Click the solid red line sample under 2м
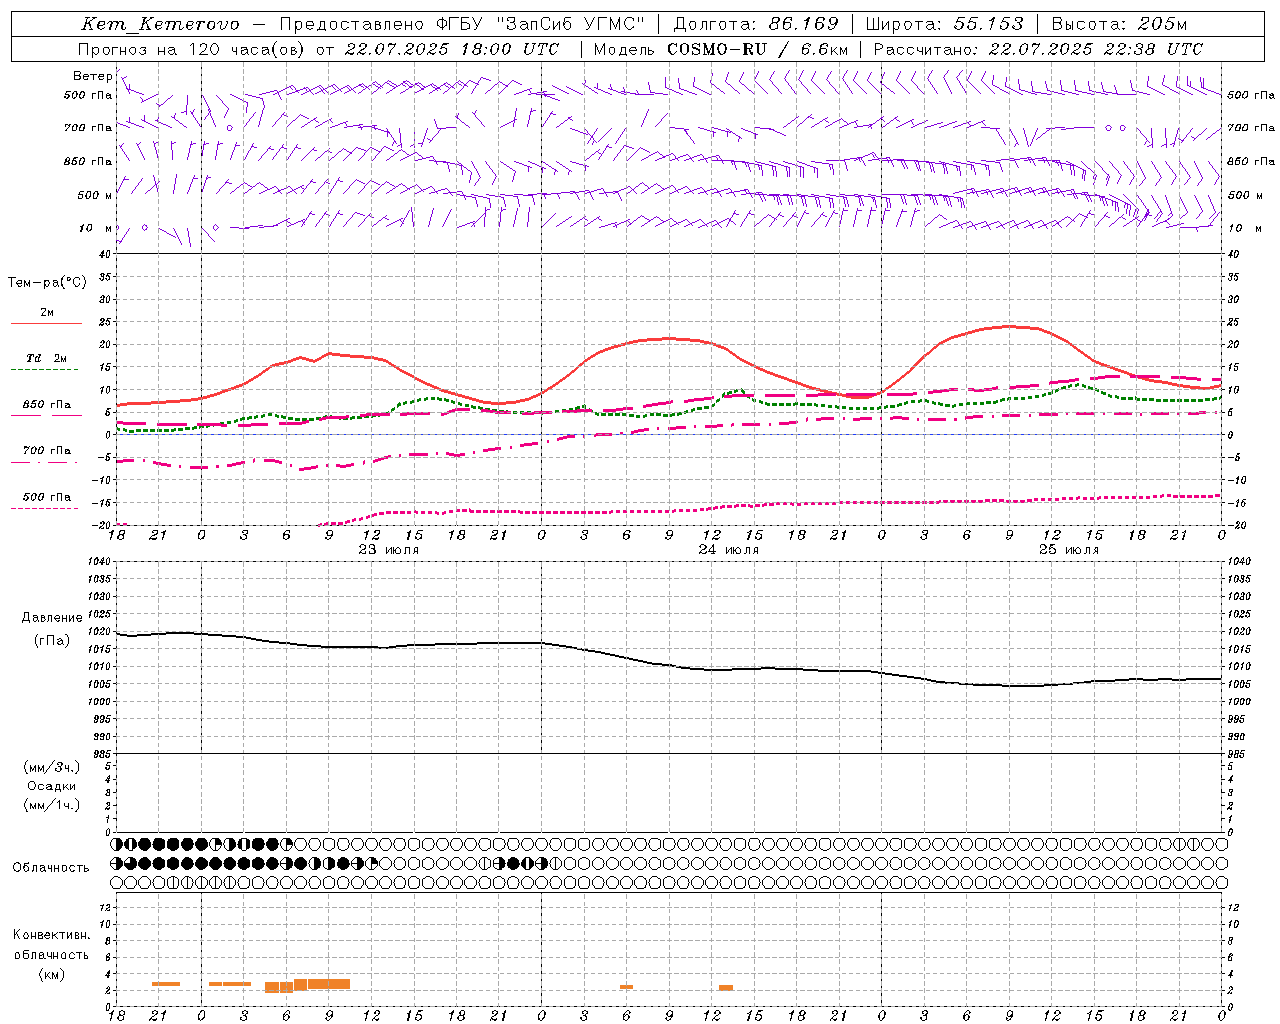The image size is (1280, 1024). click(x=46, y=323)
